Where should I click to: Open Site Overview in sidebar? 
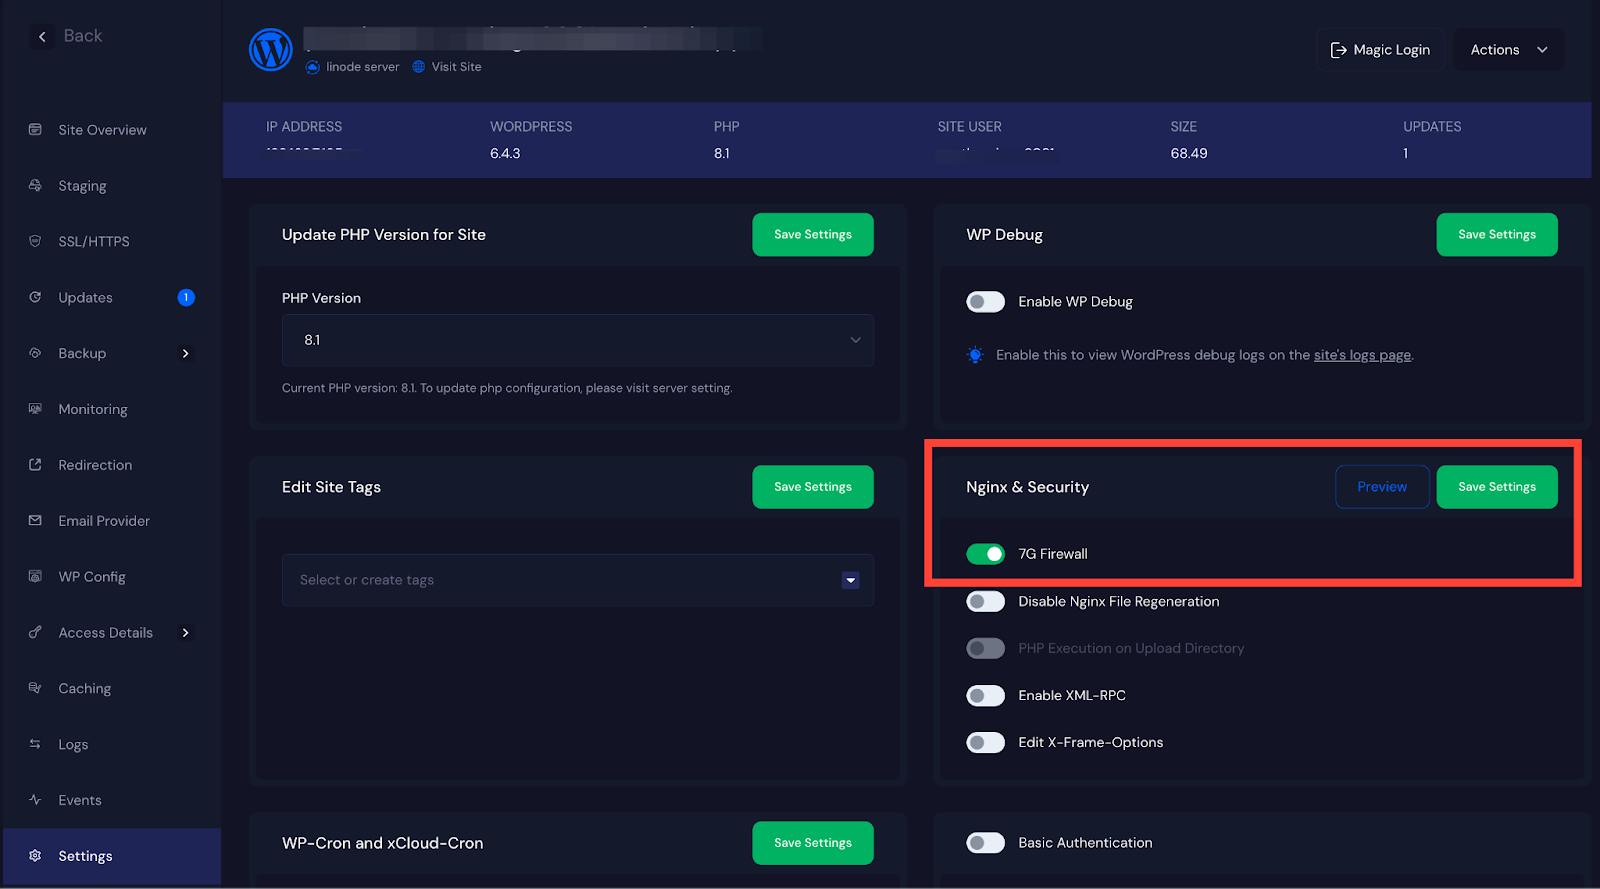[102, 130]
